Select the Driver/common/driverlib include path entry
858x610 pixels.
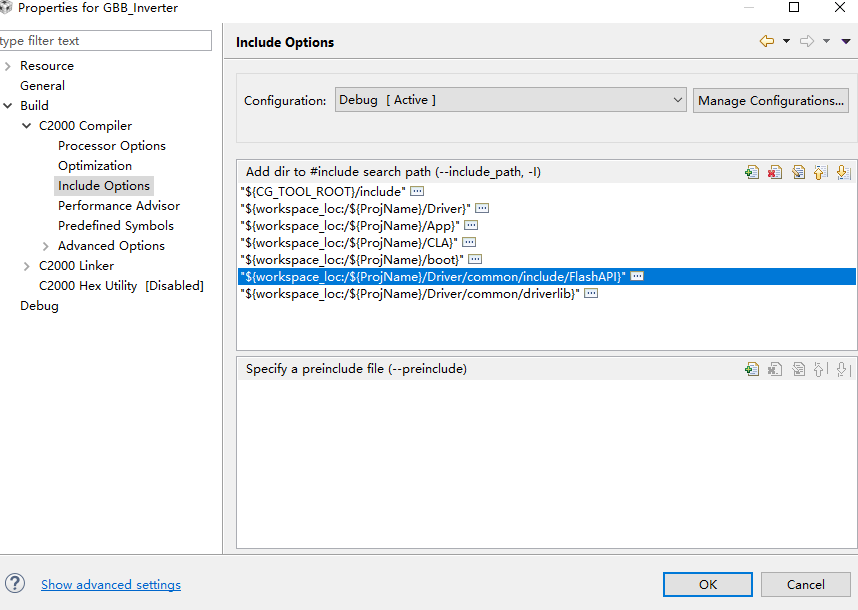coord(410,294)
